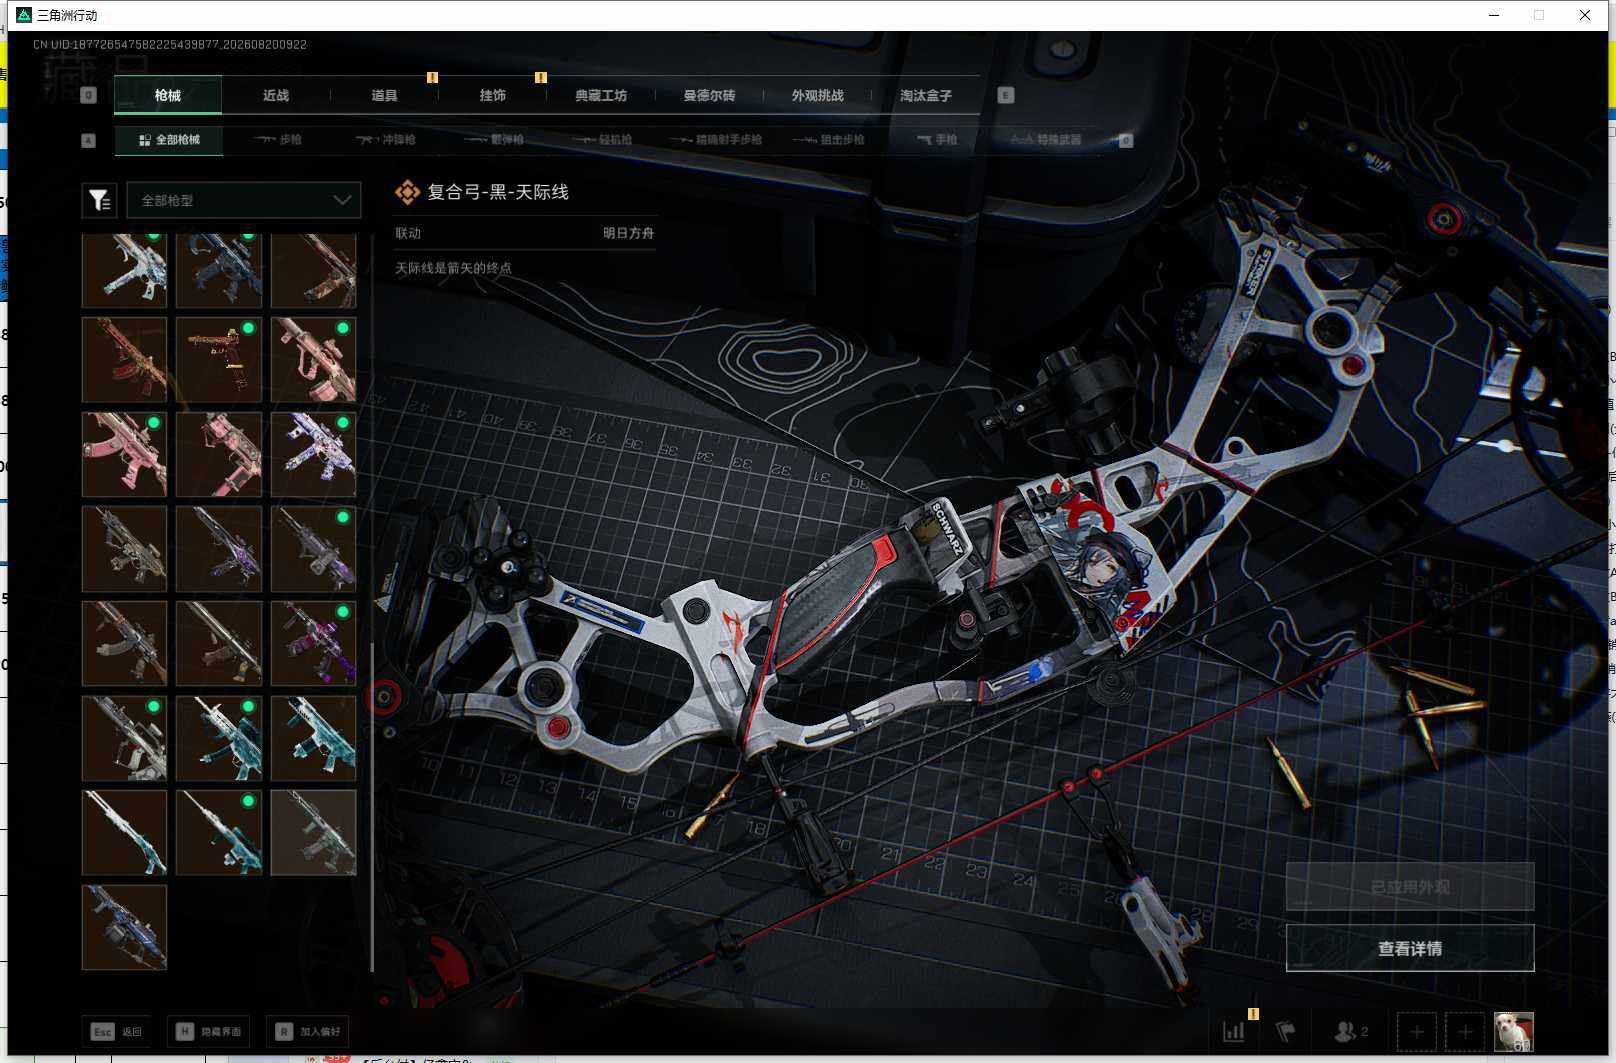Viewport: 1616px width, 1063px height.
Task: Click the 已应用外观 button
Action: pyautogui.click(x=1410, y=886)
